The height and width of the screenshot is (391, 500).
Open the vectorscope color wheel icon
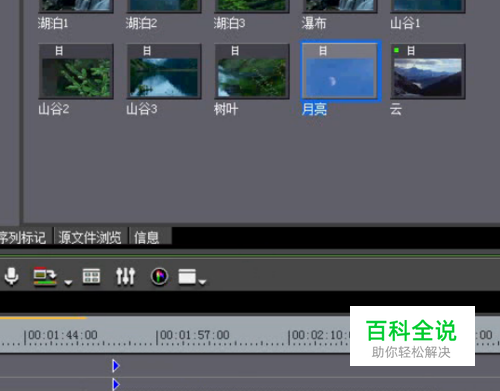(159, 277)
